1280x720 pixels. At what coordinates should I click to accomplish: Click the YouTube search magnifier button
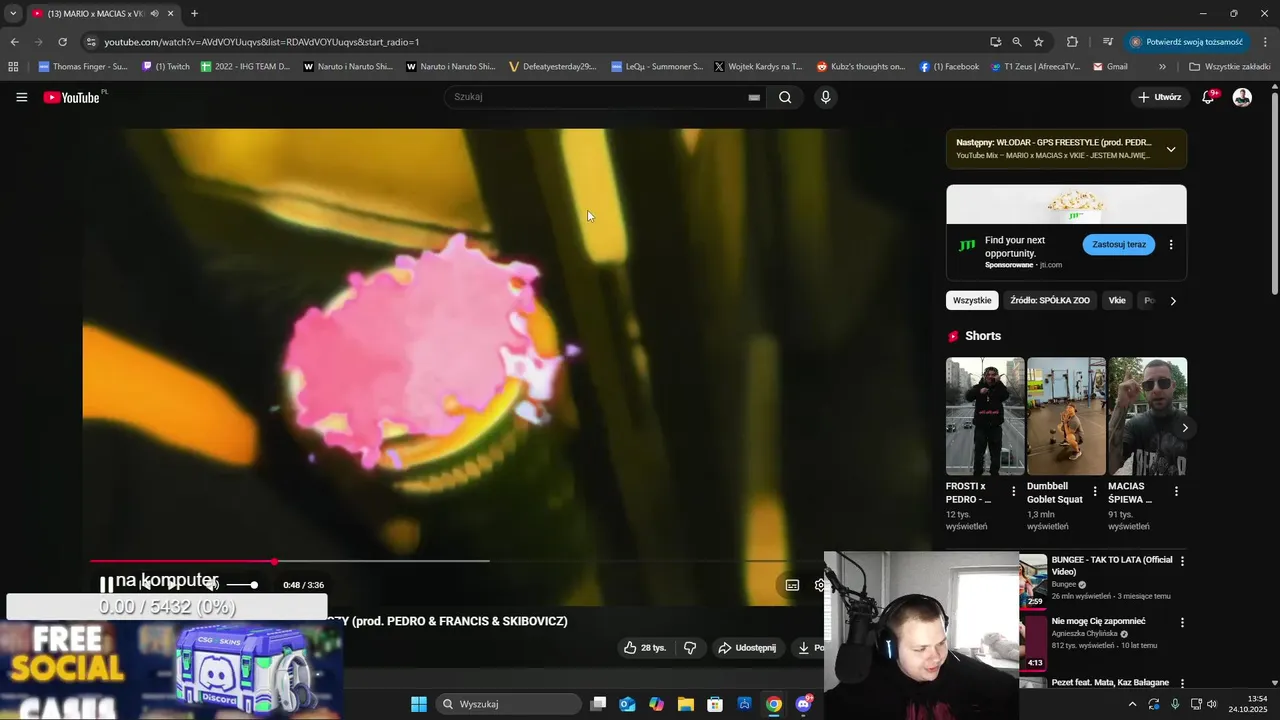coord(785,97)
